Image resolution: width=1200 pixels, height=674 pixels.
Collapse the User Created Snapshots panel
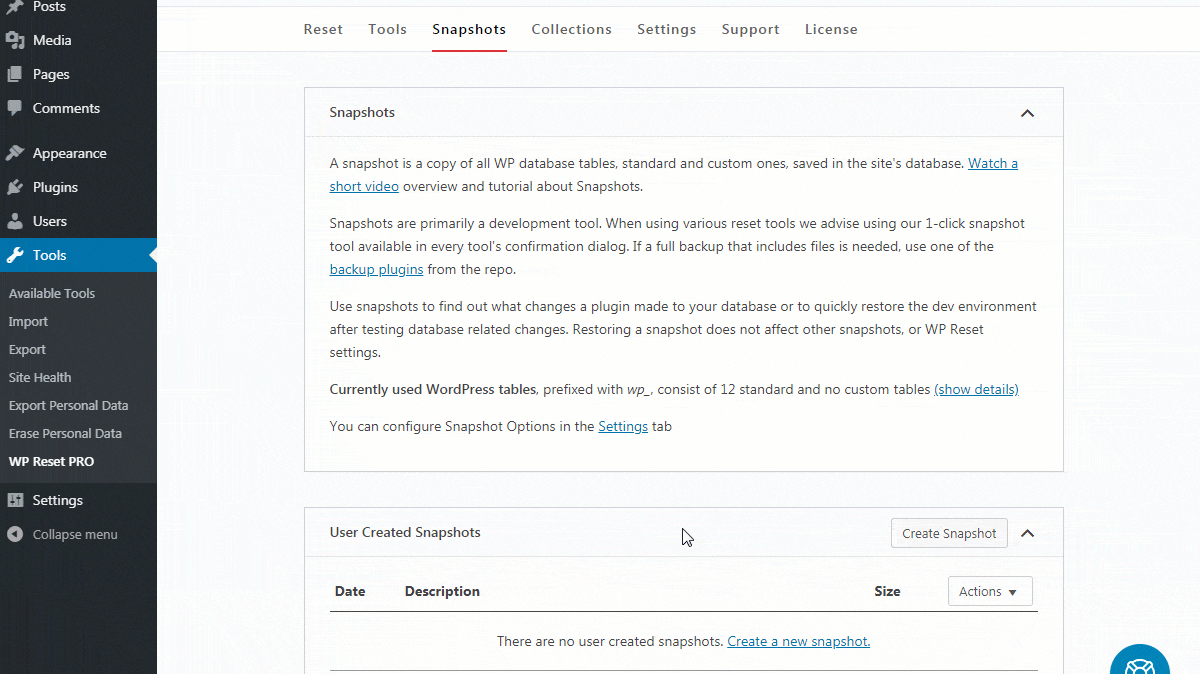[1027, 533]
